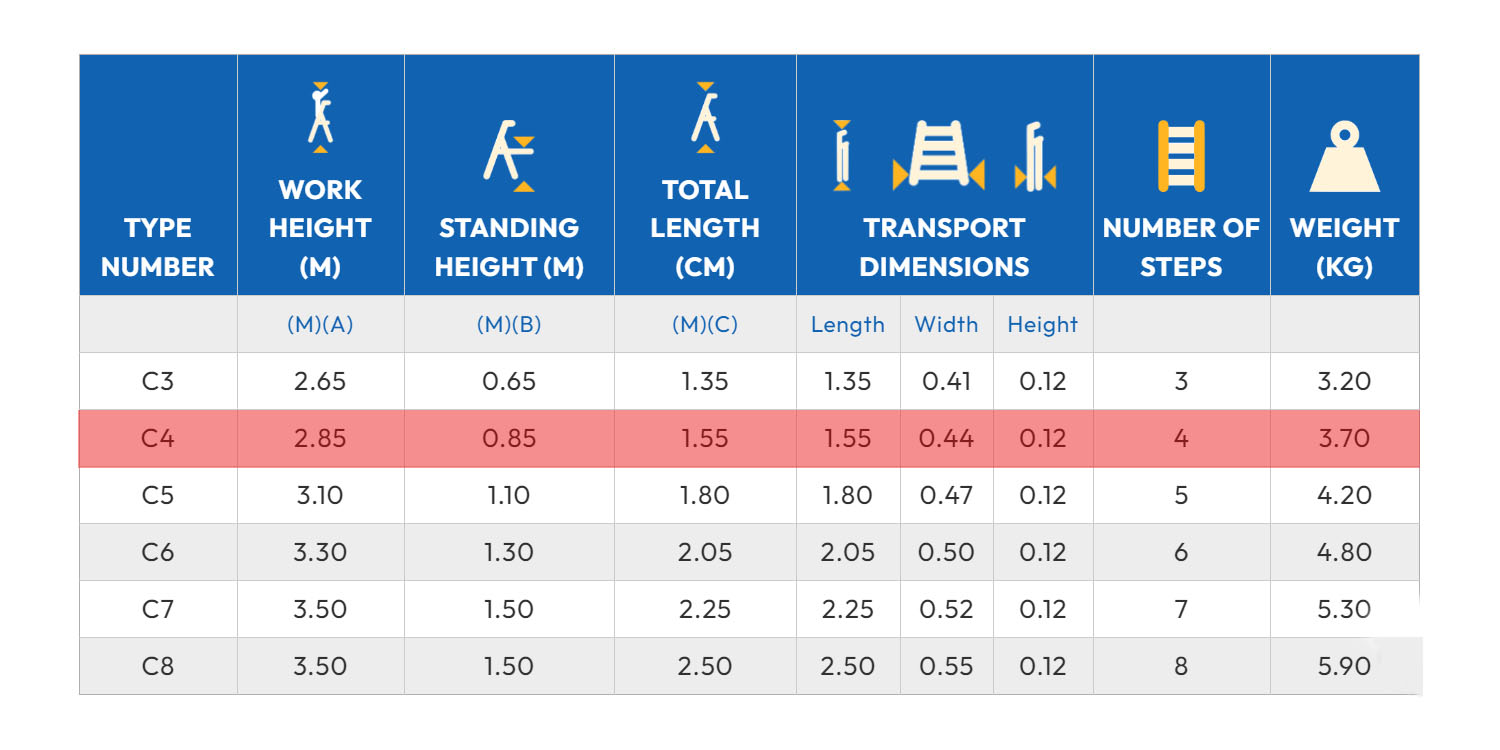Click the Width sub-header
This screenshot has height=750, width=1500.
(946, 325)
